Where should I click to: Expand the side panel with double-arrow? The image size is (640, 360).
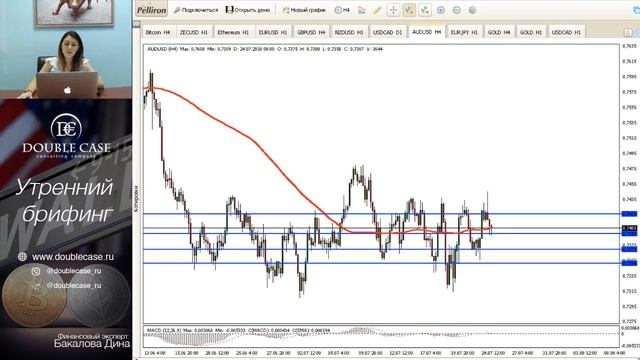coord(136,24)
